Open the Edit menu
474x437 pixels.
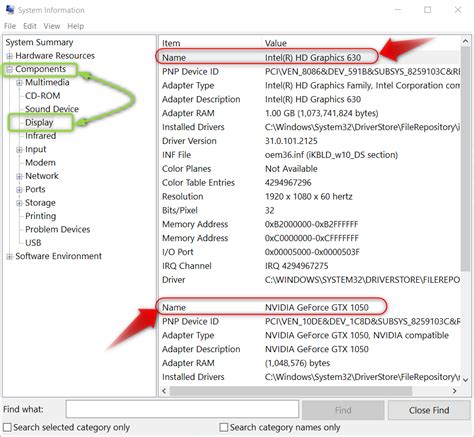coord(30,26)
